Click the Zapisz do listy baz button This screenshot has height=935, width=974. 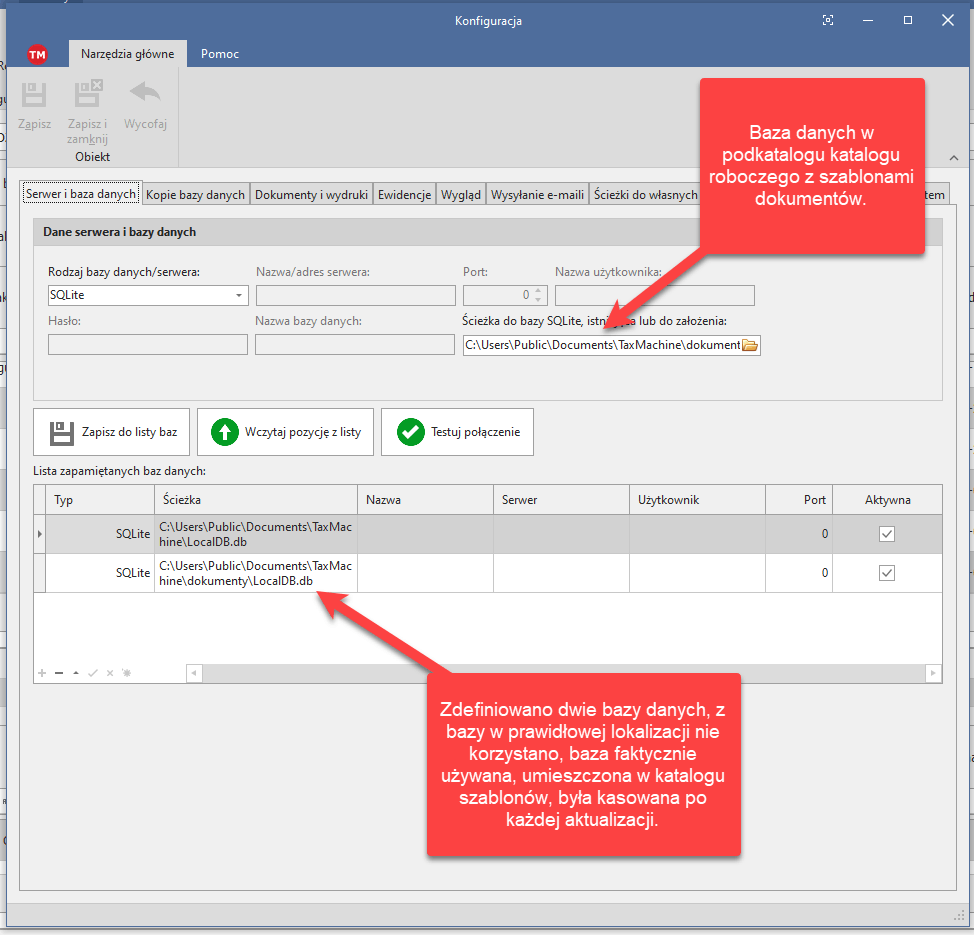pos(112,432)
